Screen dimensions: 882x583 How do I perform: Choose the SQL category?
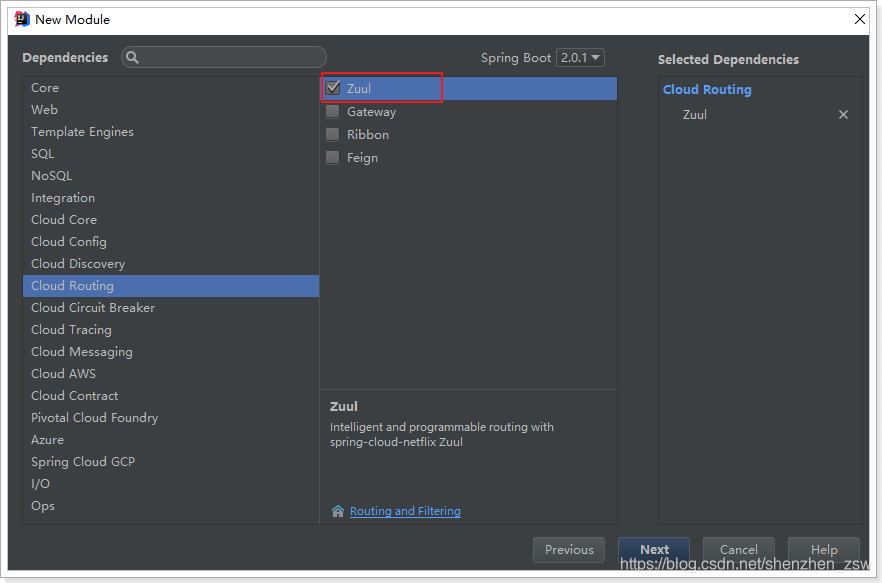tap(171, 154)
